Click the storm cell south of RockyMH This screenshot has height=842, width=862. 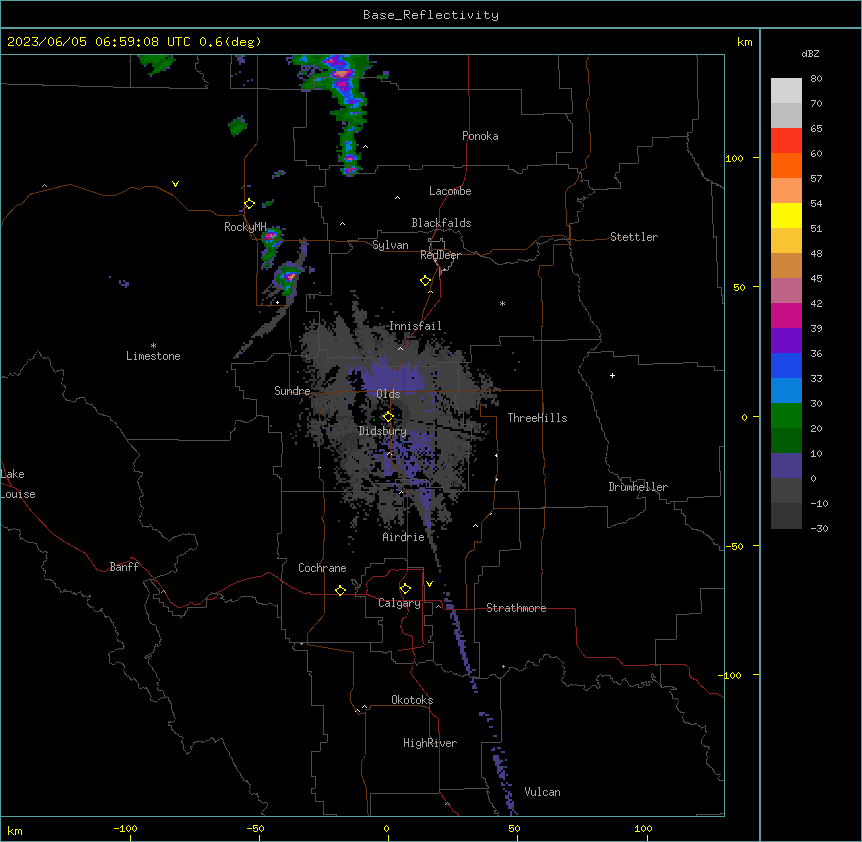[x=288, y=276]
